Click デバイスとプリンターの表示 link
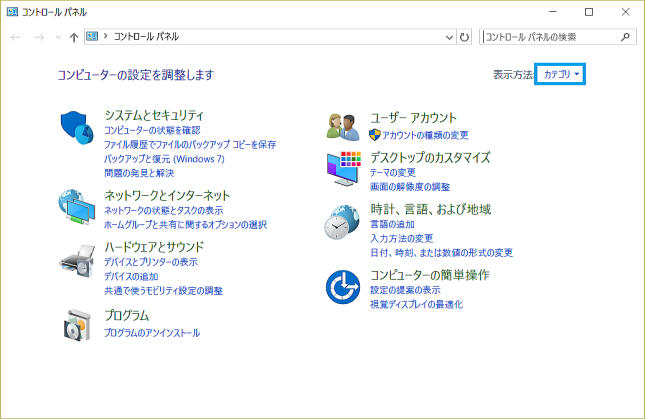The image size is (645, 419). point(151,262)
